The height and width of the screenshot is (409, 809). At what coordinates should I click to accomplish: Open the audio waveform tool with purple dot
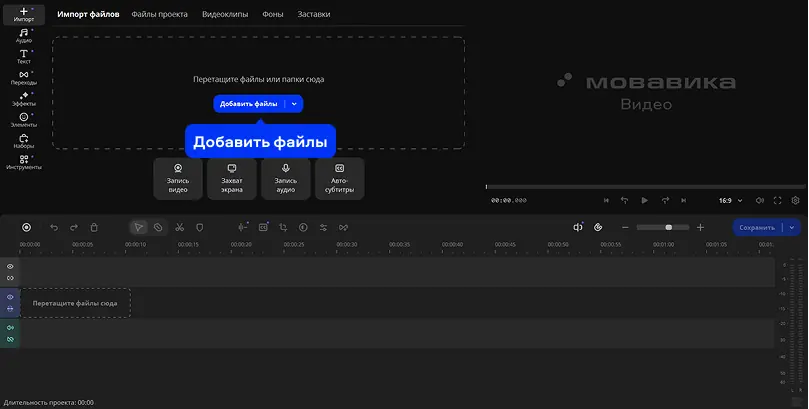pos(243,227)
